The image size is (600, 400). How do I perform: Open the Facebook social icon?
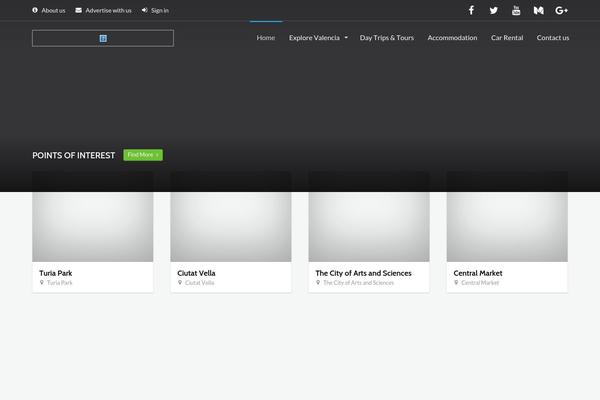pos(471,10)
